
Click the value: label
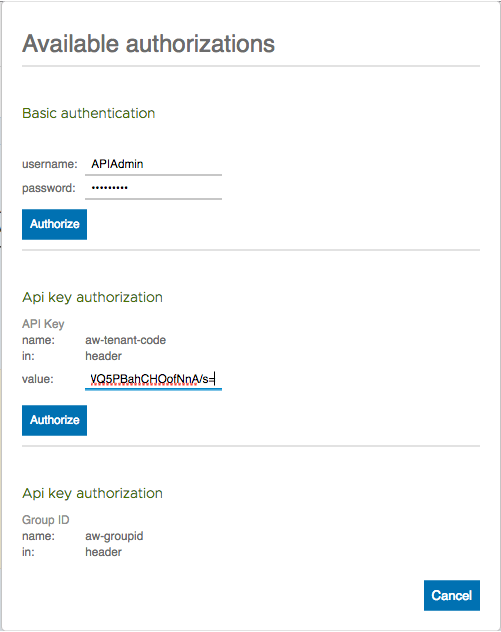pyautogui.click(x=37, y=379)
